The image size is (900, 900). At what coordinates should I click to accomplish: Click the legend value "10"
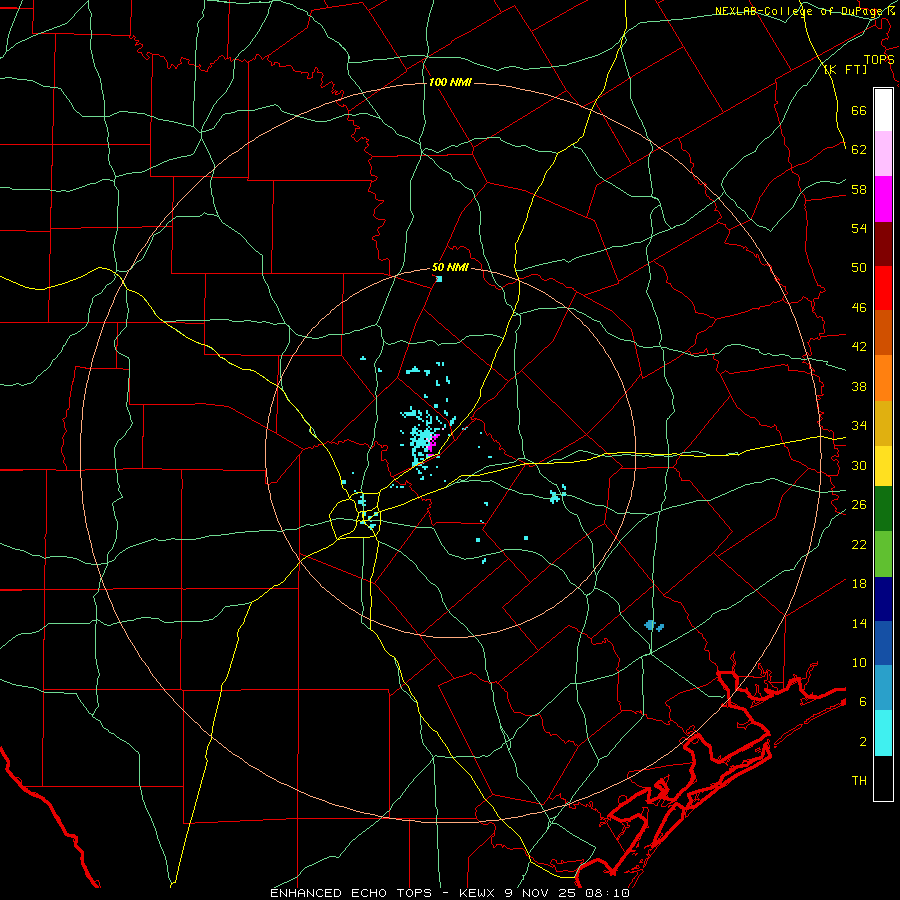click(x=859, y=662)
